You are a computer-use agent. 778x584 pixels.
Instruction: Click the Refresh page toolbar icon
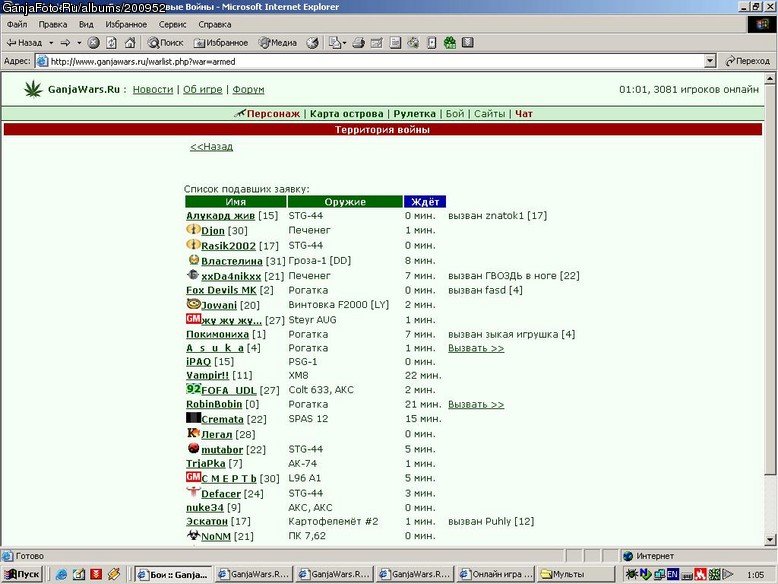[x=112, y=43]
